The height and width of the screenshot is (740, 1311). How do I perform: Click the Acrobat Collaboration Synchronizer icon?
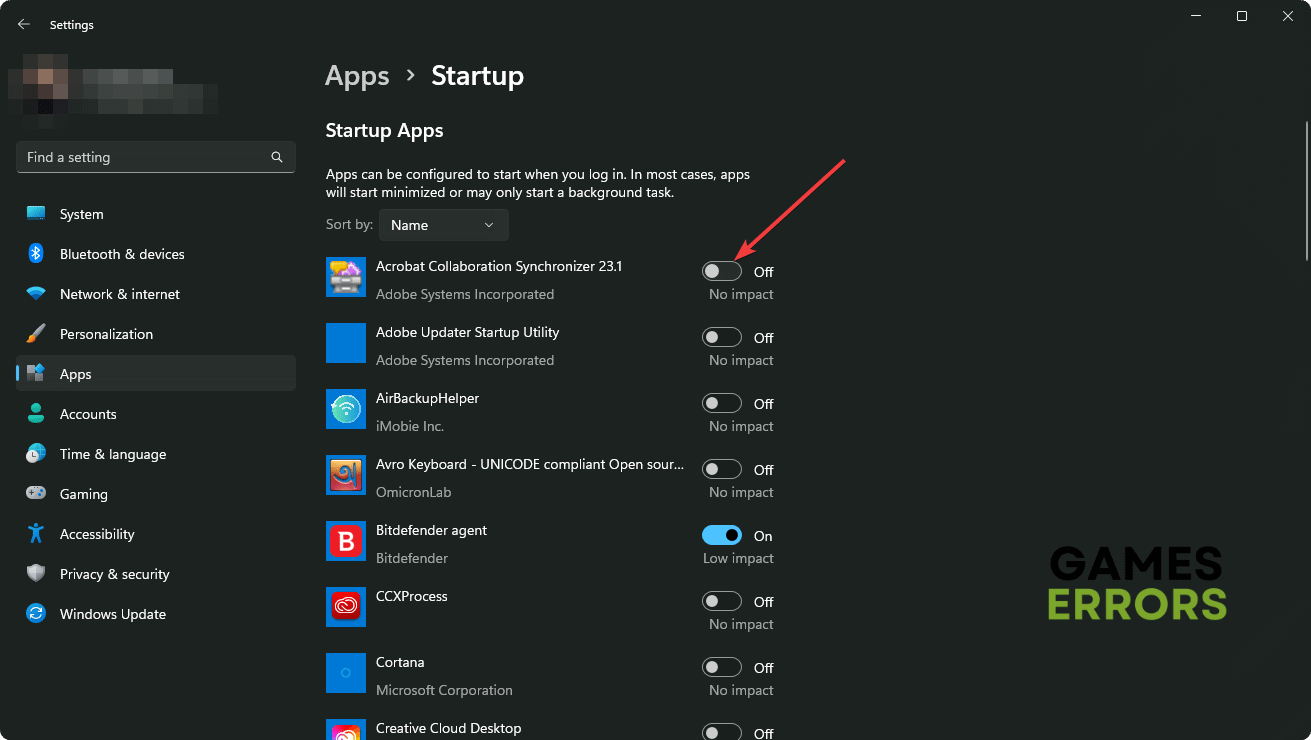click(346, 278)
